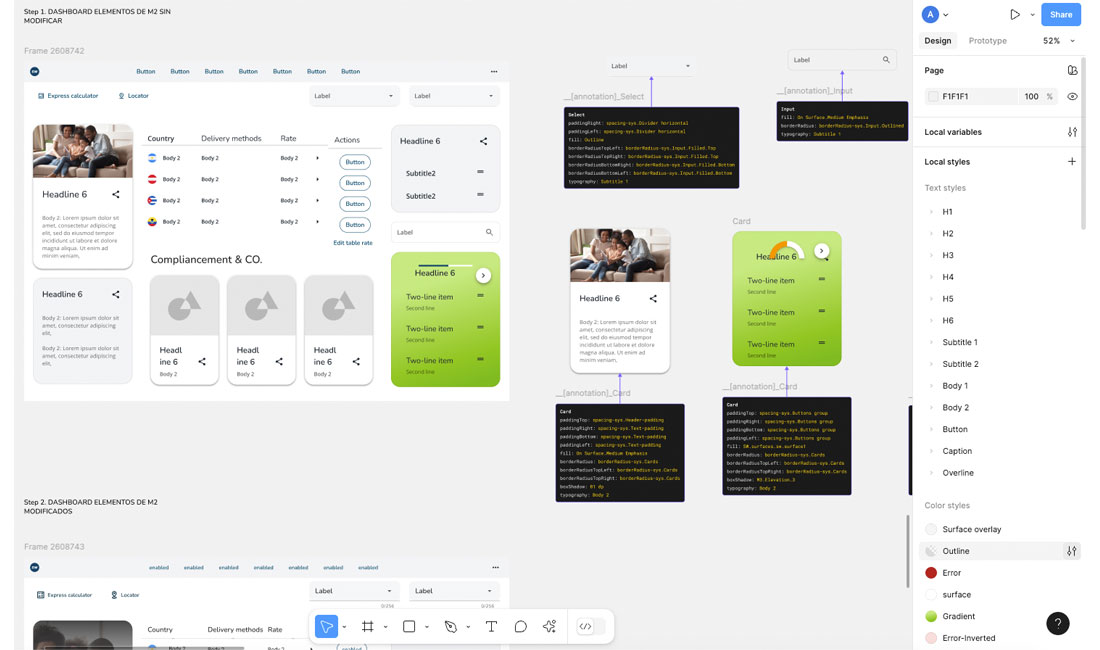
Task: Toggle page background visibility eye icon
Action: point(1072,97)
